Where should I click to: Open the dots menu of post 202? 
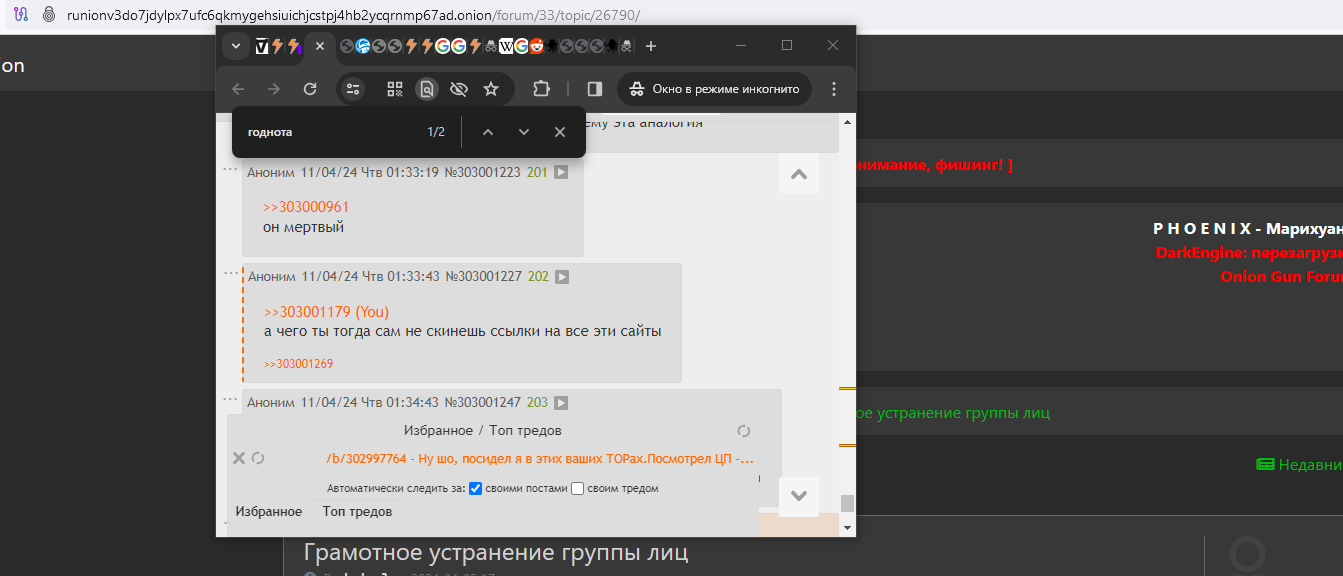(x=231, y=274)
